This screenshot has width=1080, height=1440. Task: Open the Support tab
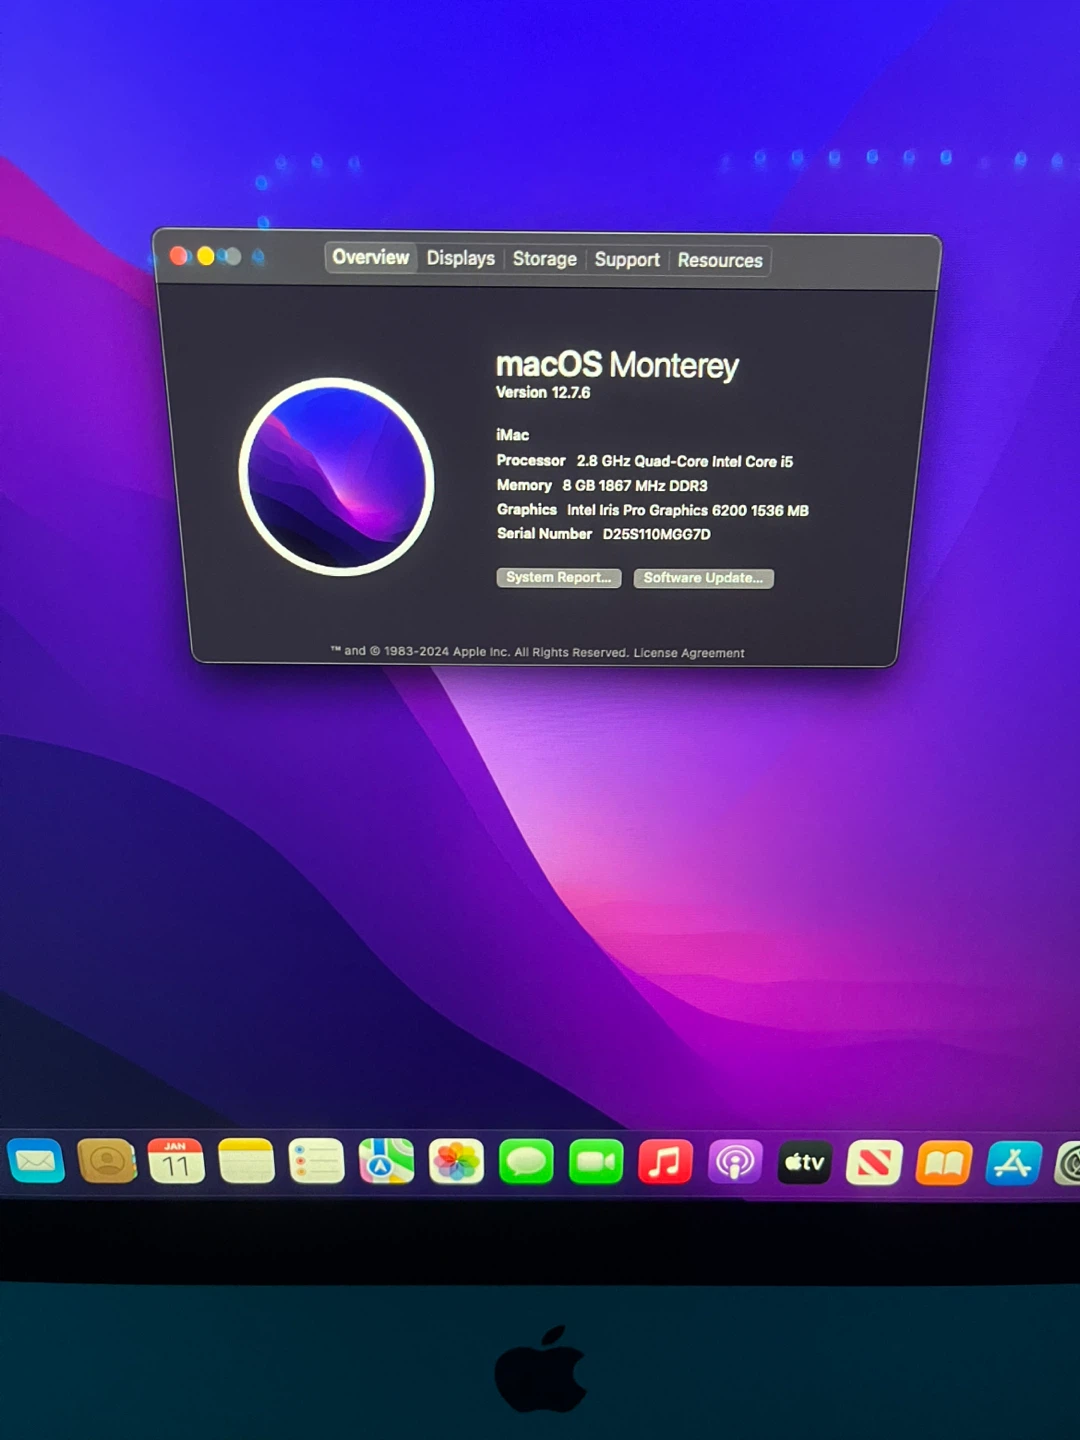pos(627,260)
